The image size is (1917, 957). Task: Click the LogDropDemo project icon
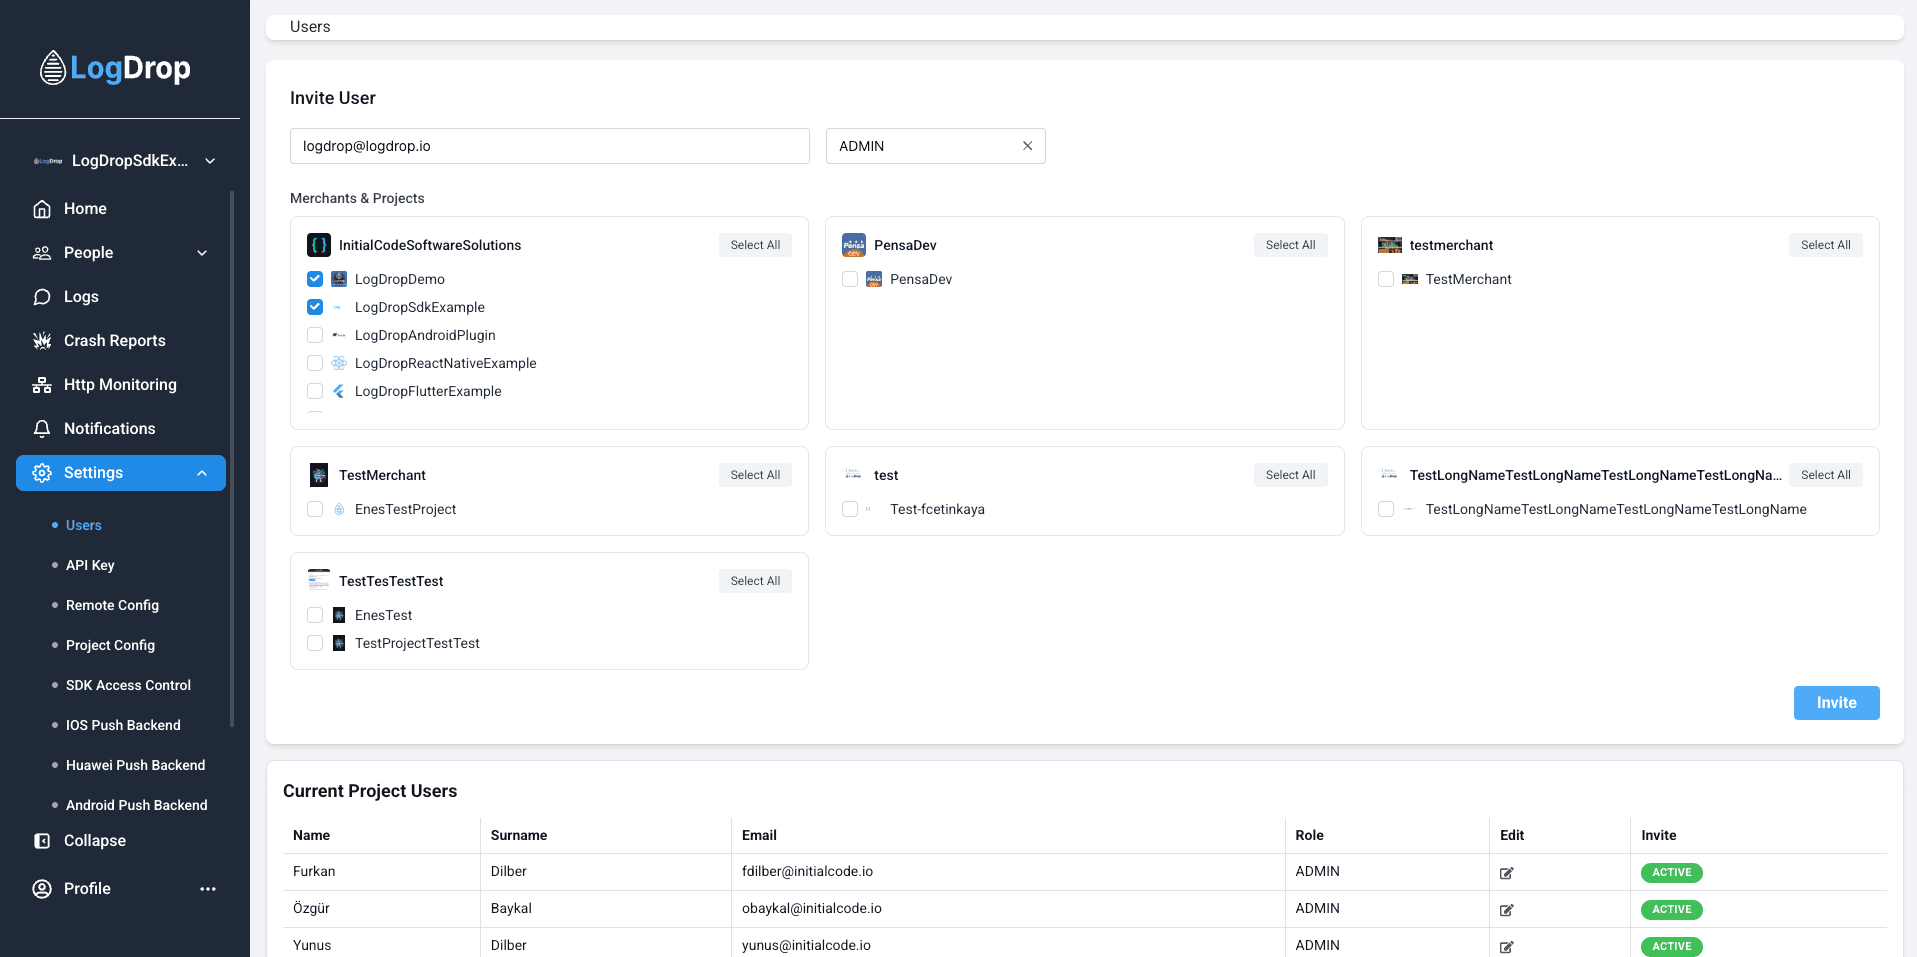point(339,279)
